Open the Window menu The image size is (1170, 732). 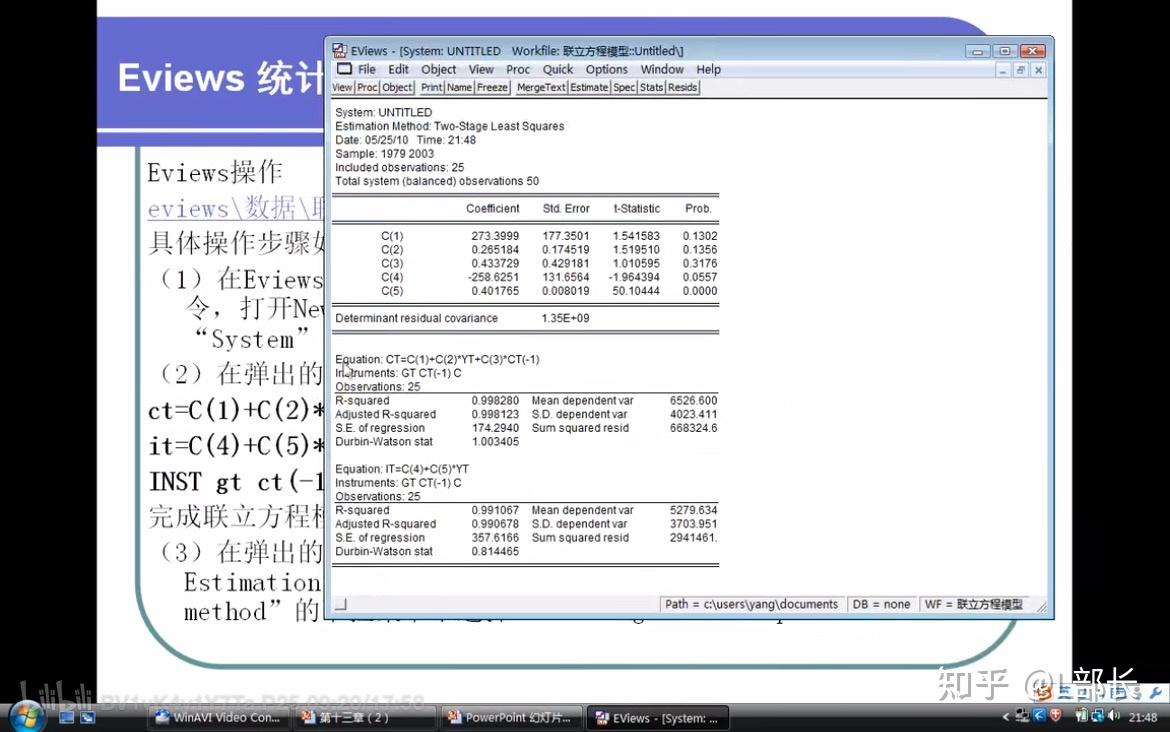click(x=662, y=69)
